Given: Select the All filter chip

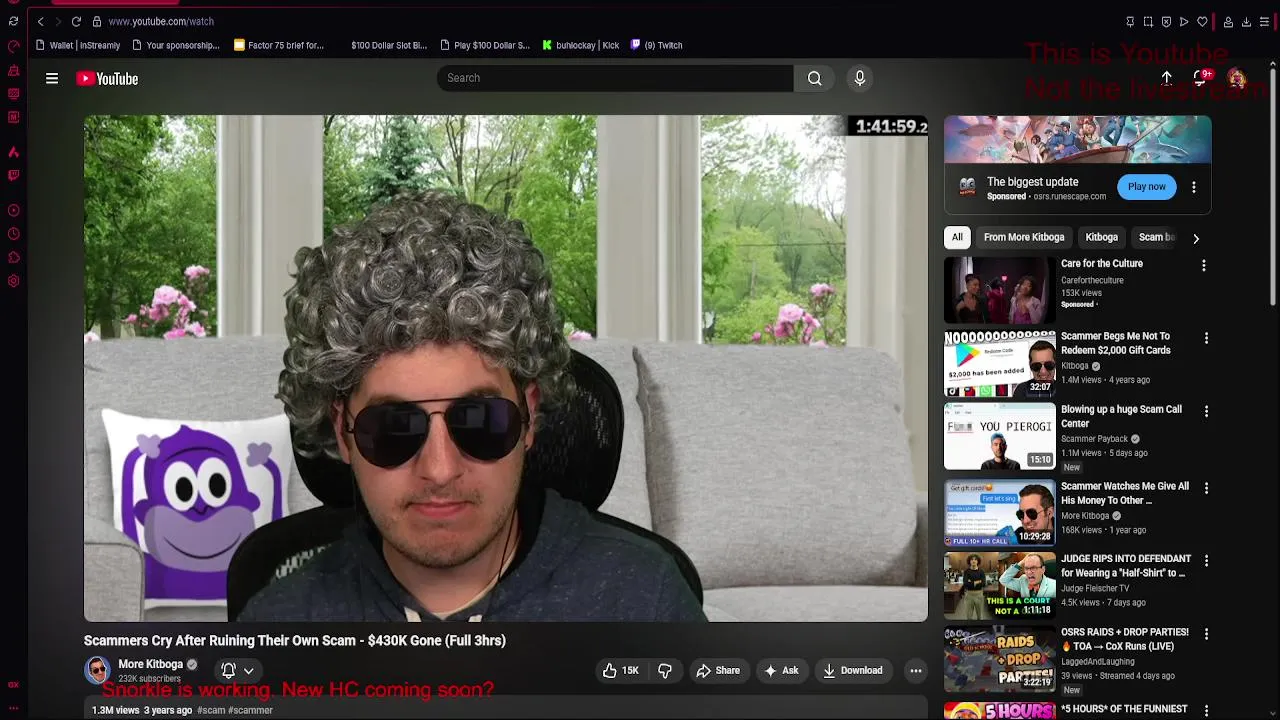Looking at the screenshot, I should pos(957,237).
